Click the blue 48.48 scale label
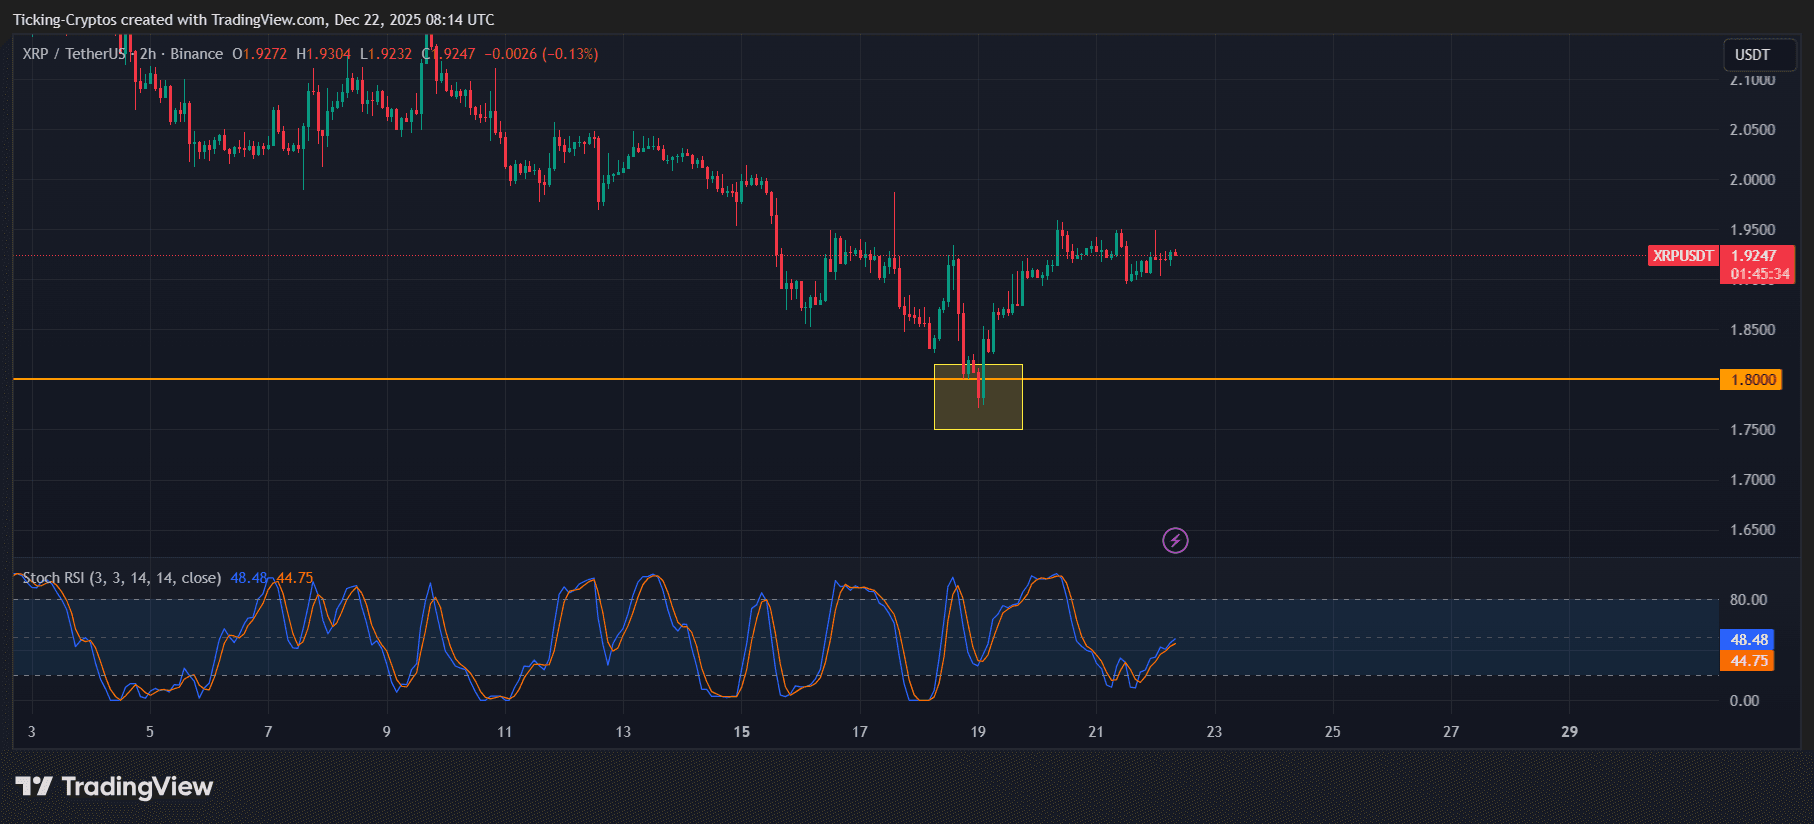Screen dimensions: 1814x824 click(x=1748, y=640)
